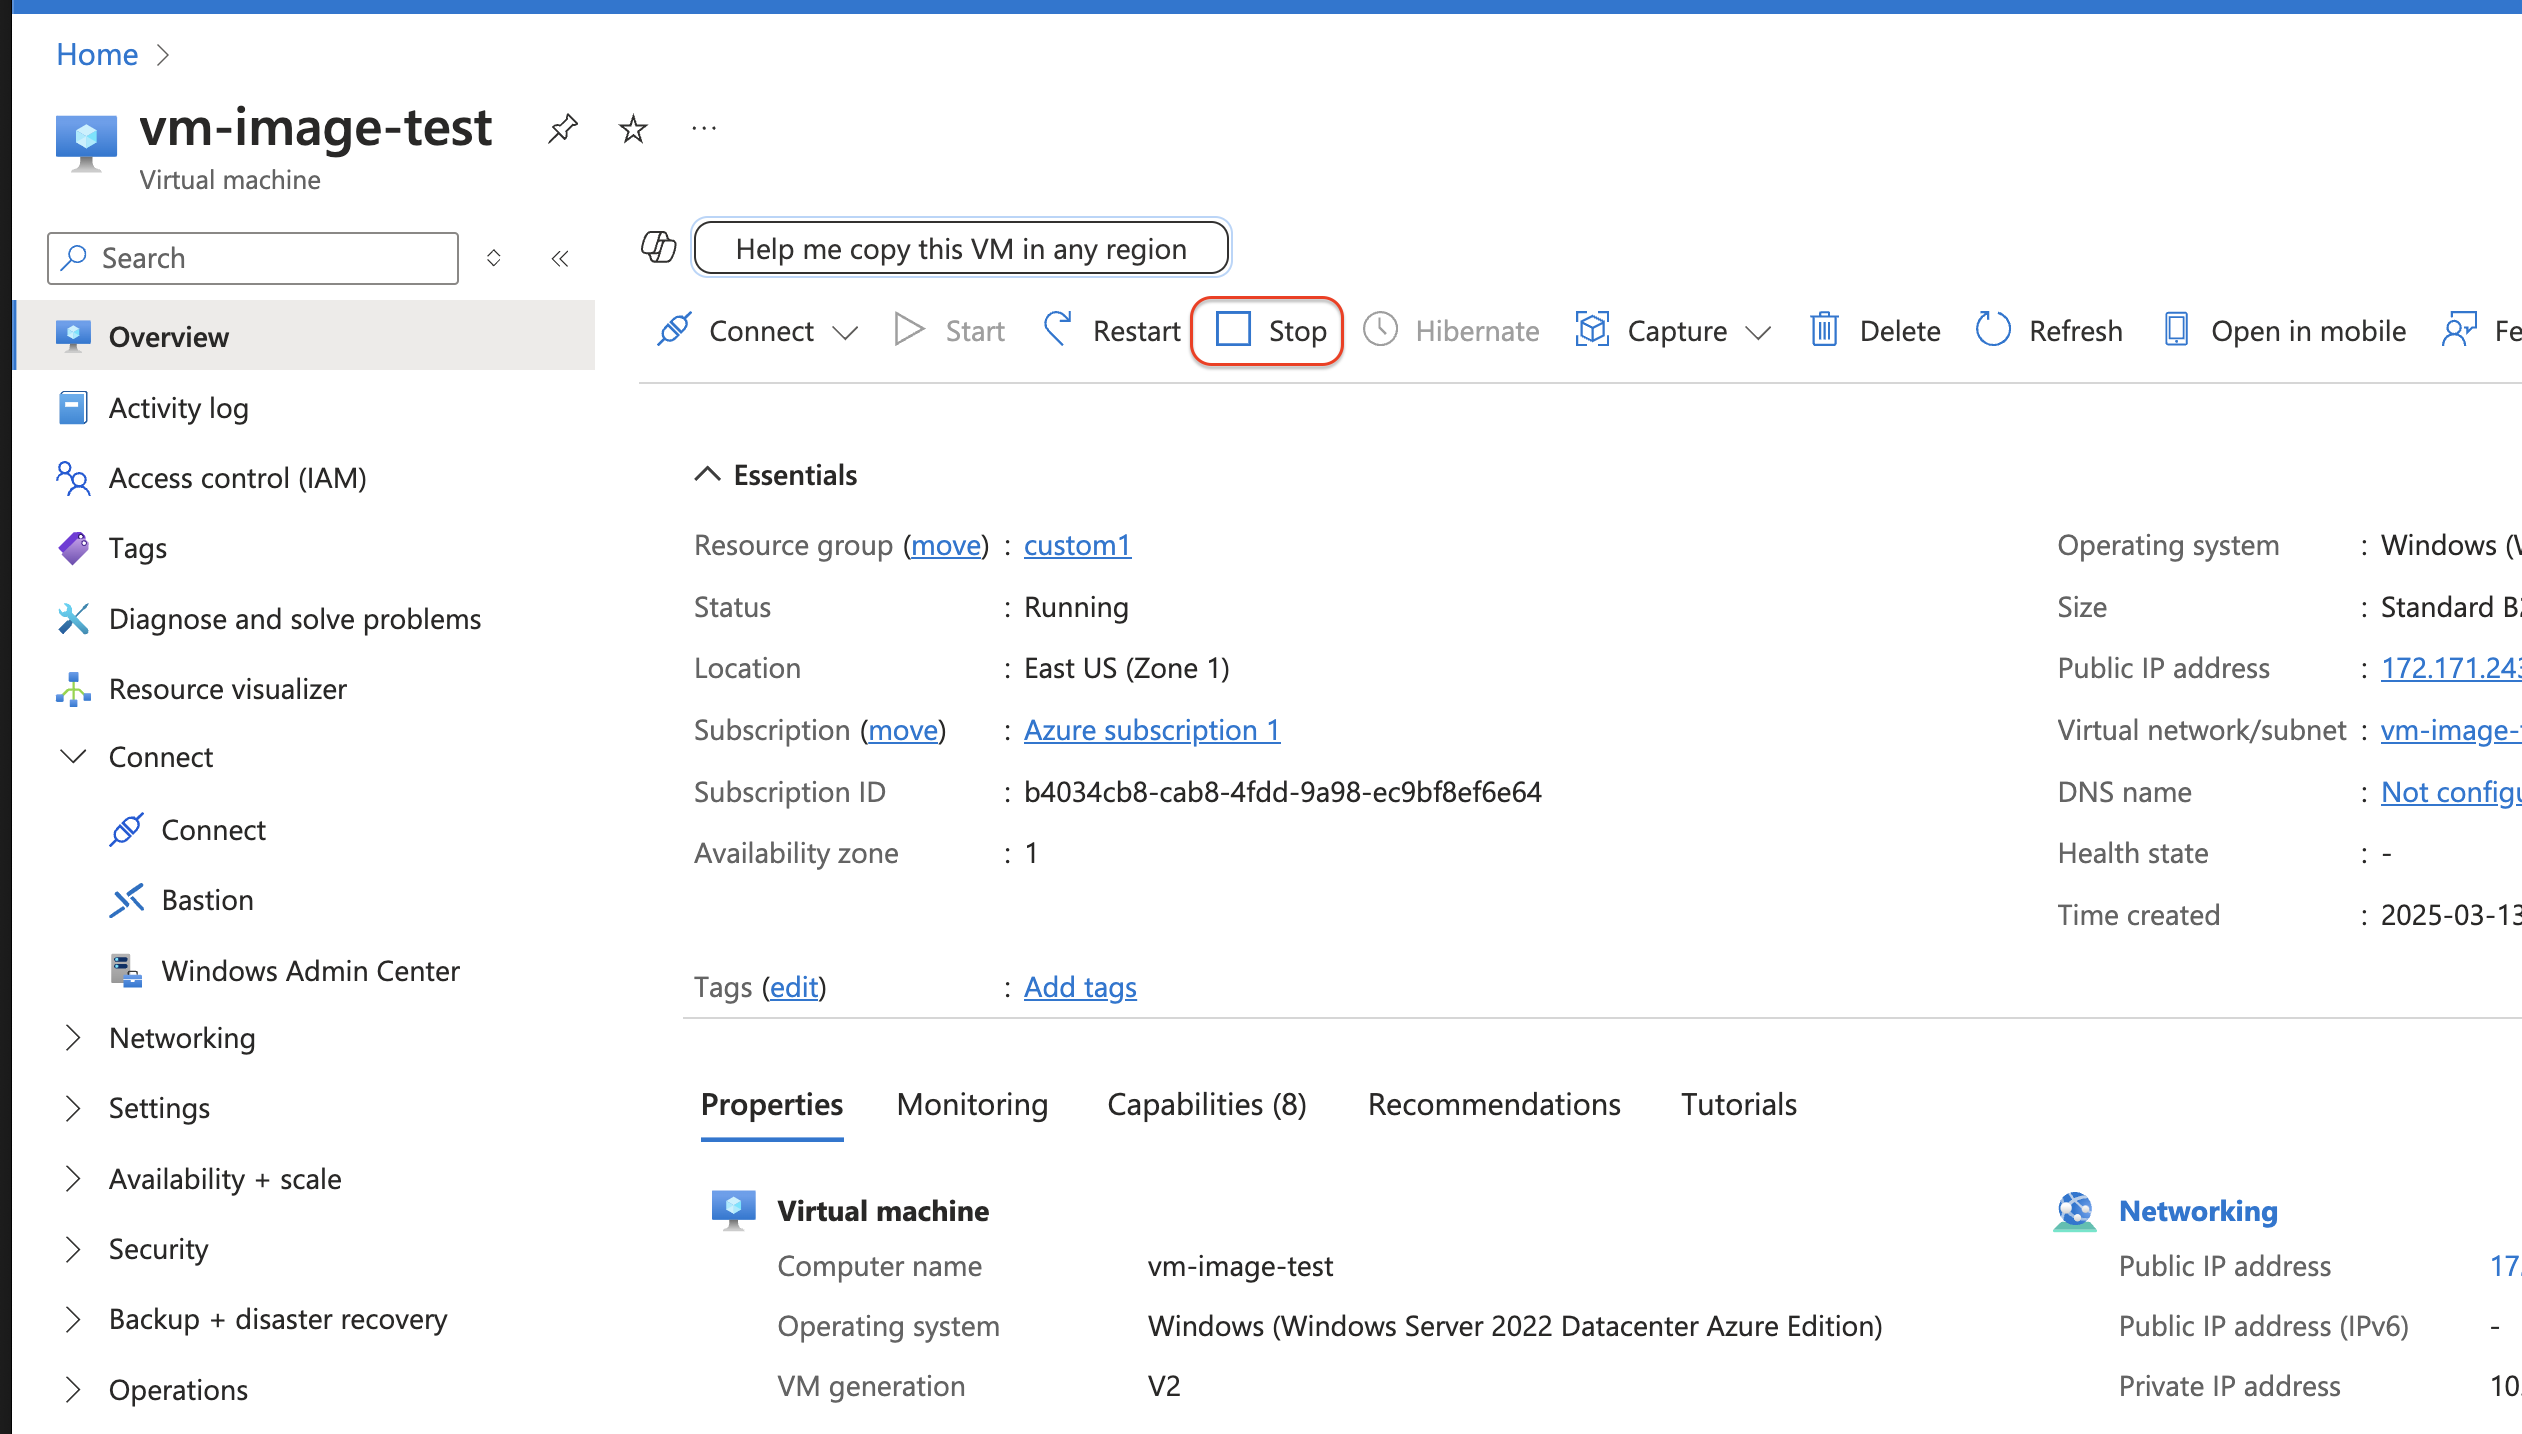Image resolution: width=2522 pixels, height=1434 pixels.
Task: Open Not configured DNS name link
Action: [x=2451, y=792]
